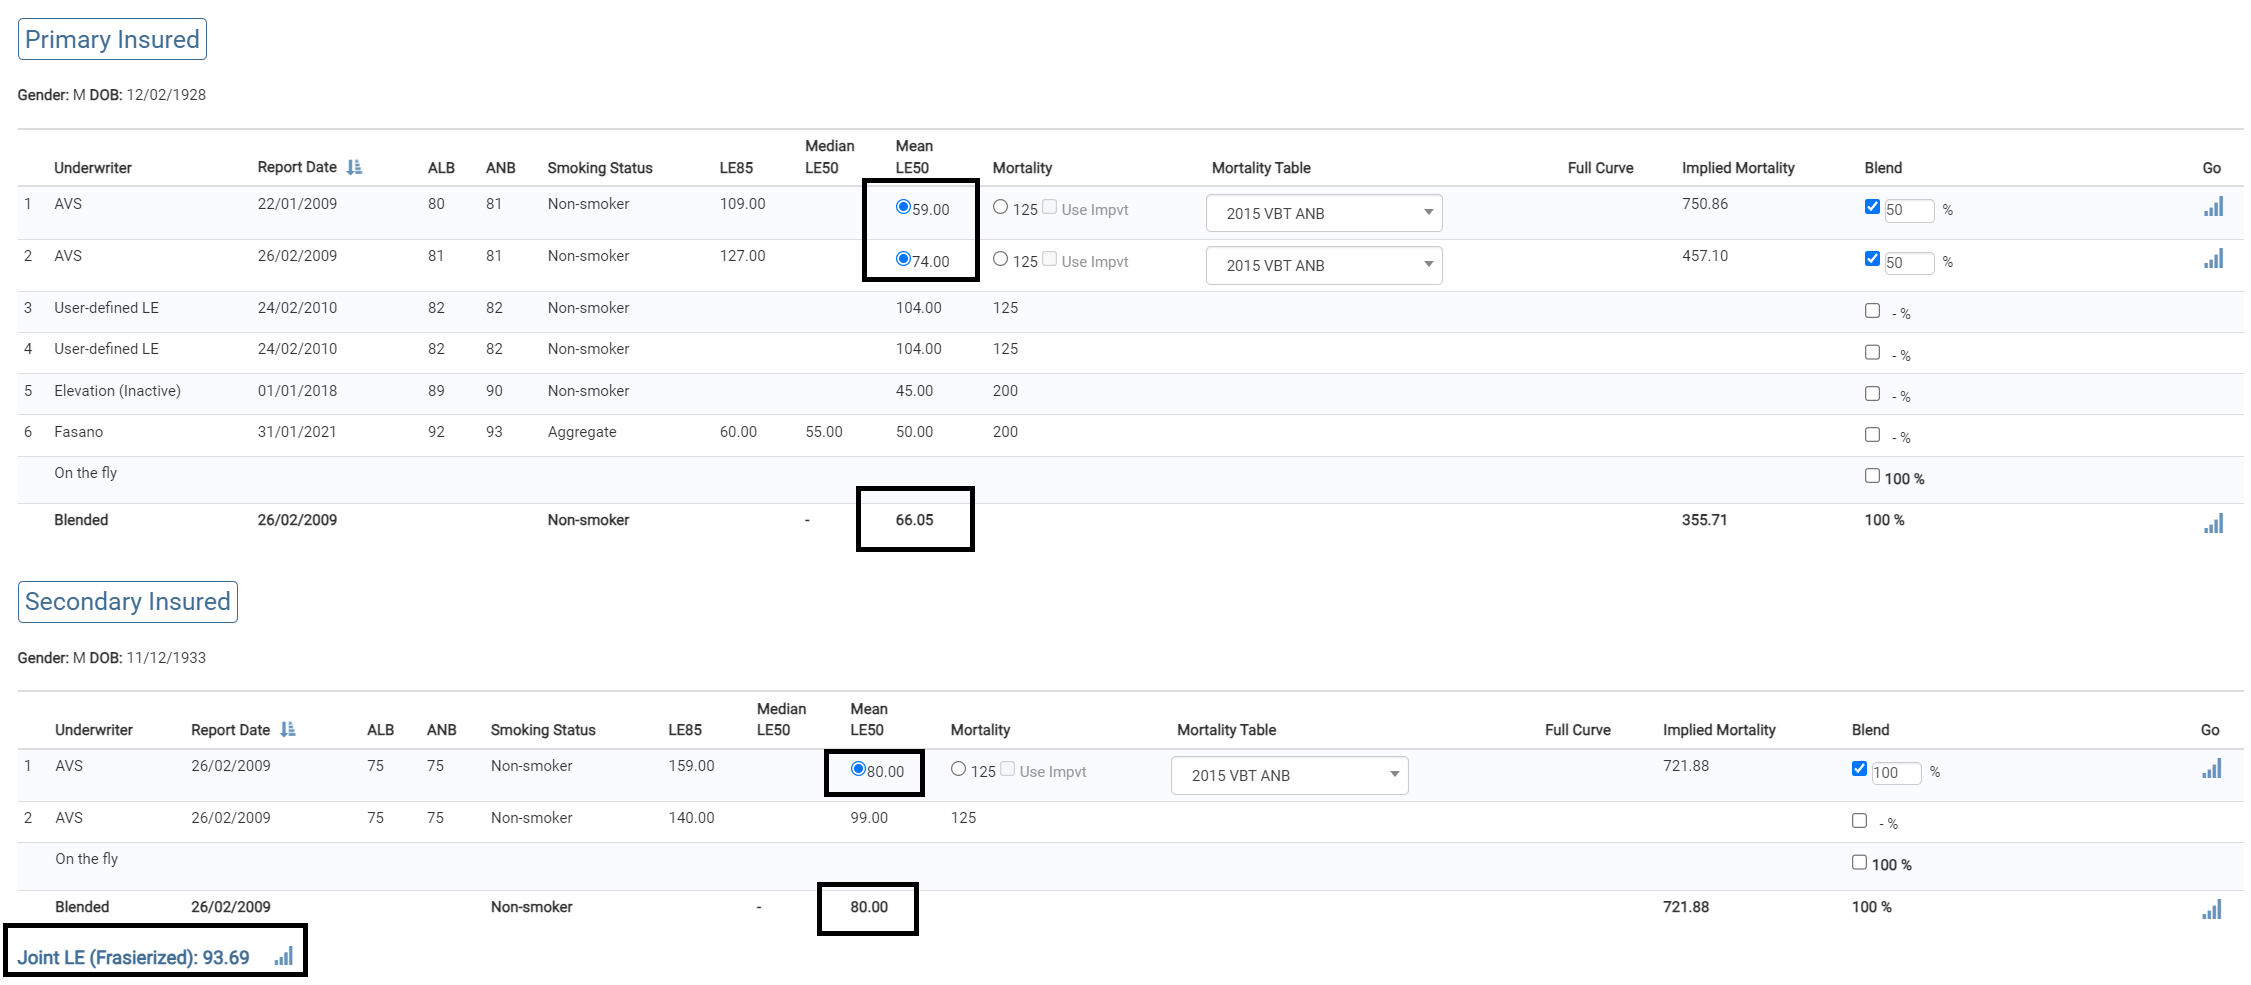Click the chart icon for Primary AVS row 2
Screen dimensions: 2251x985
pyautogui.click(x=2213, y=259)
